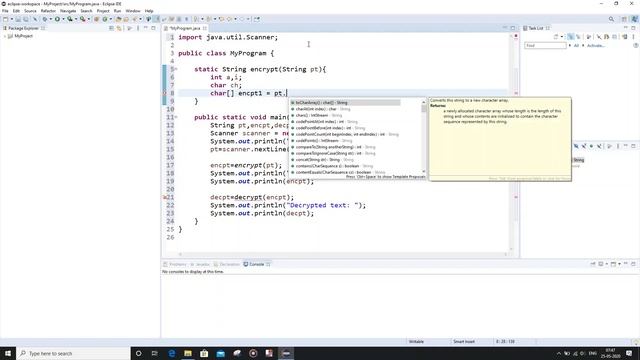Open the External Tools dropdown arrow

click(x=89, y=19)
